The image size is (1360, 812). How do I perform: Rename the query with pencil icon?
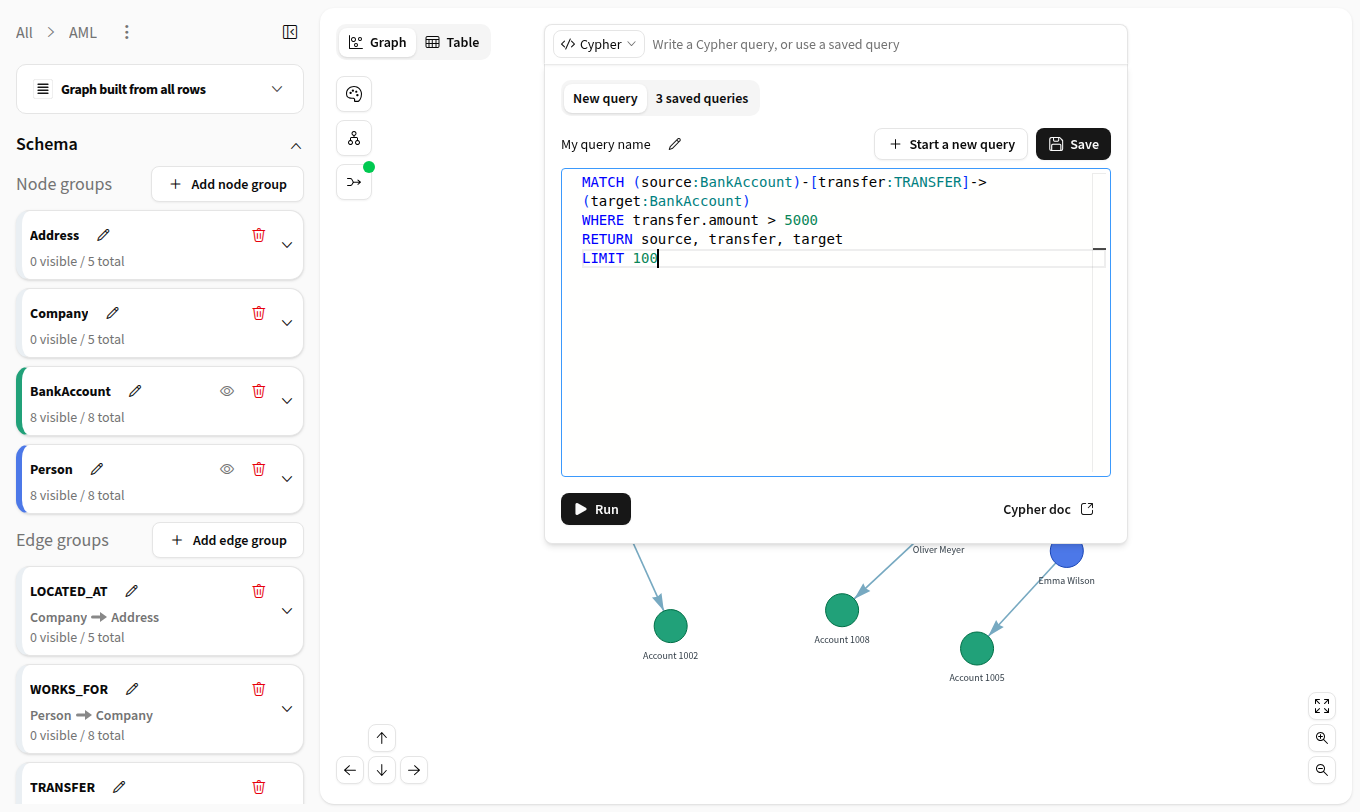tap(675, 144)
